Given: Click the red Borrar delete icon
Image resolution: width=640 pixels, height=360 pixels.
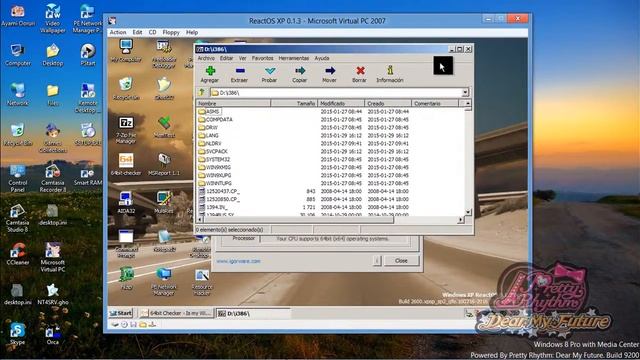Looking at the screenshot, I should pos(360,71).
